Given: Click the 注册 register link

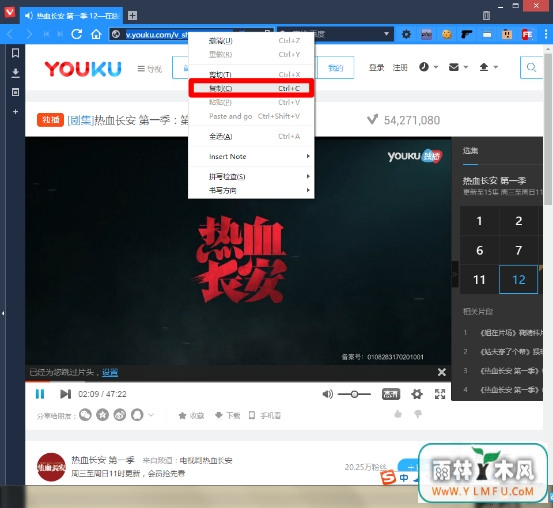Looking at the screenshot, I should click(400, 67).
